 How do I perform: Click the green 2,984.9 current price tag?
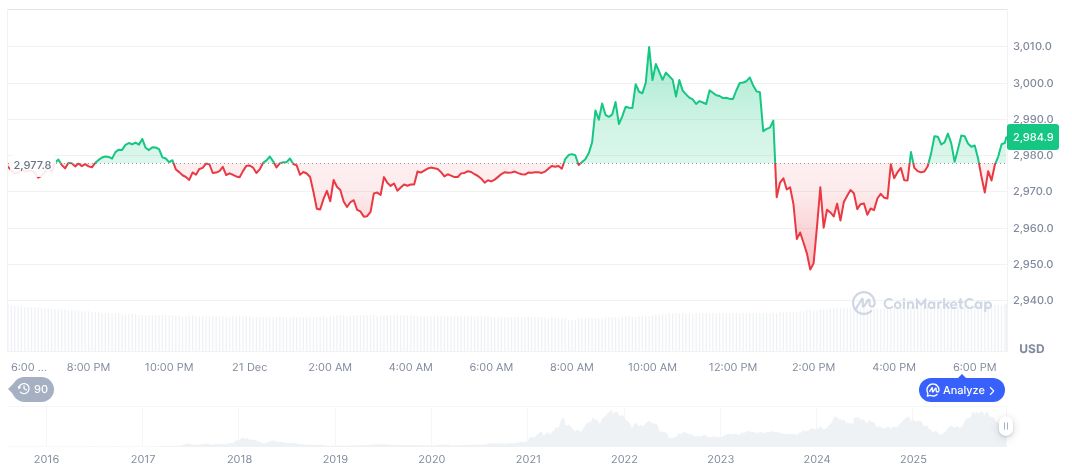pyautogui.click(x=1031, y=137)
